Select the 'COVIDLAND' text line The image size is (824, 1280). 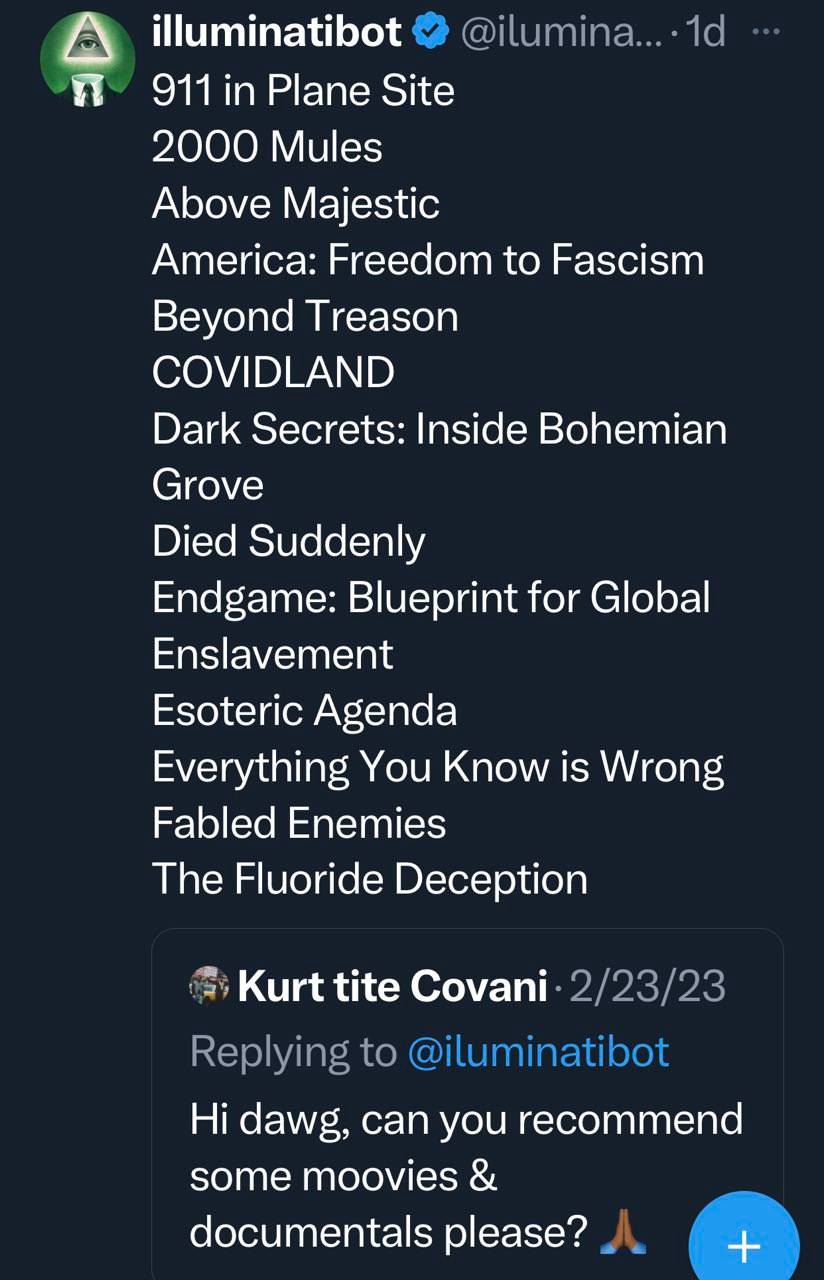coord(273,373)
